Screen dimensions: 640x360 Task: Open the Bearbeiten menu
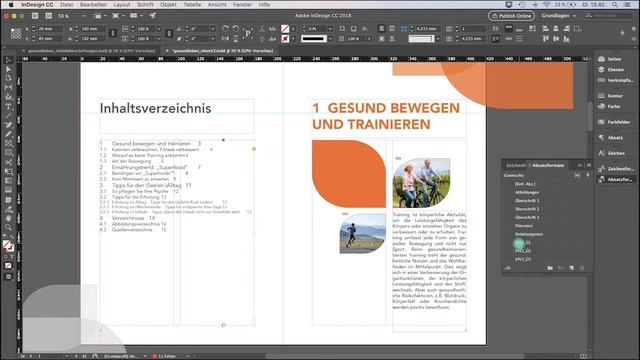click(93, 4)
